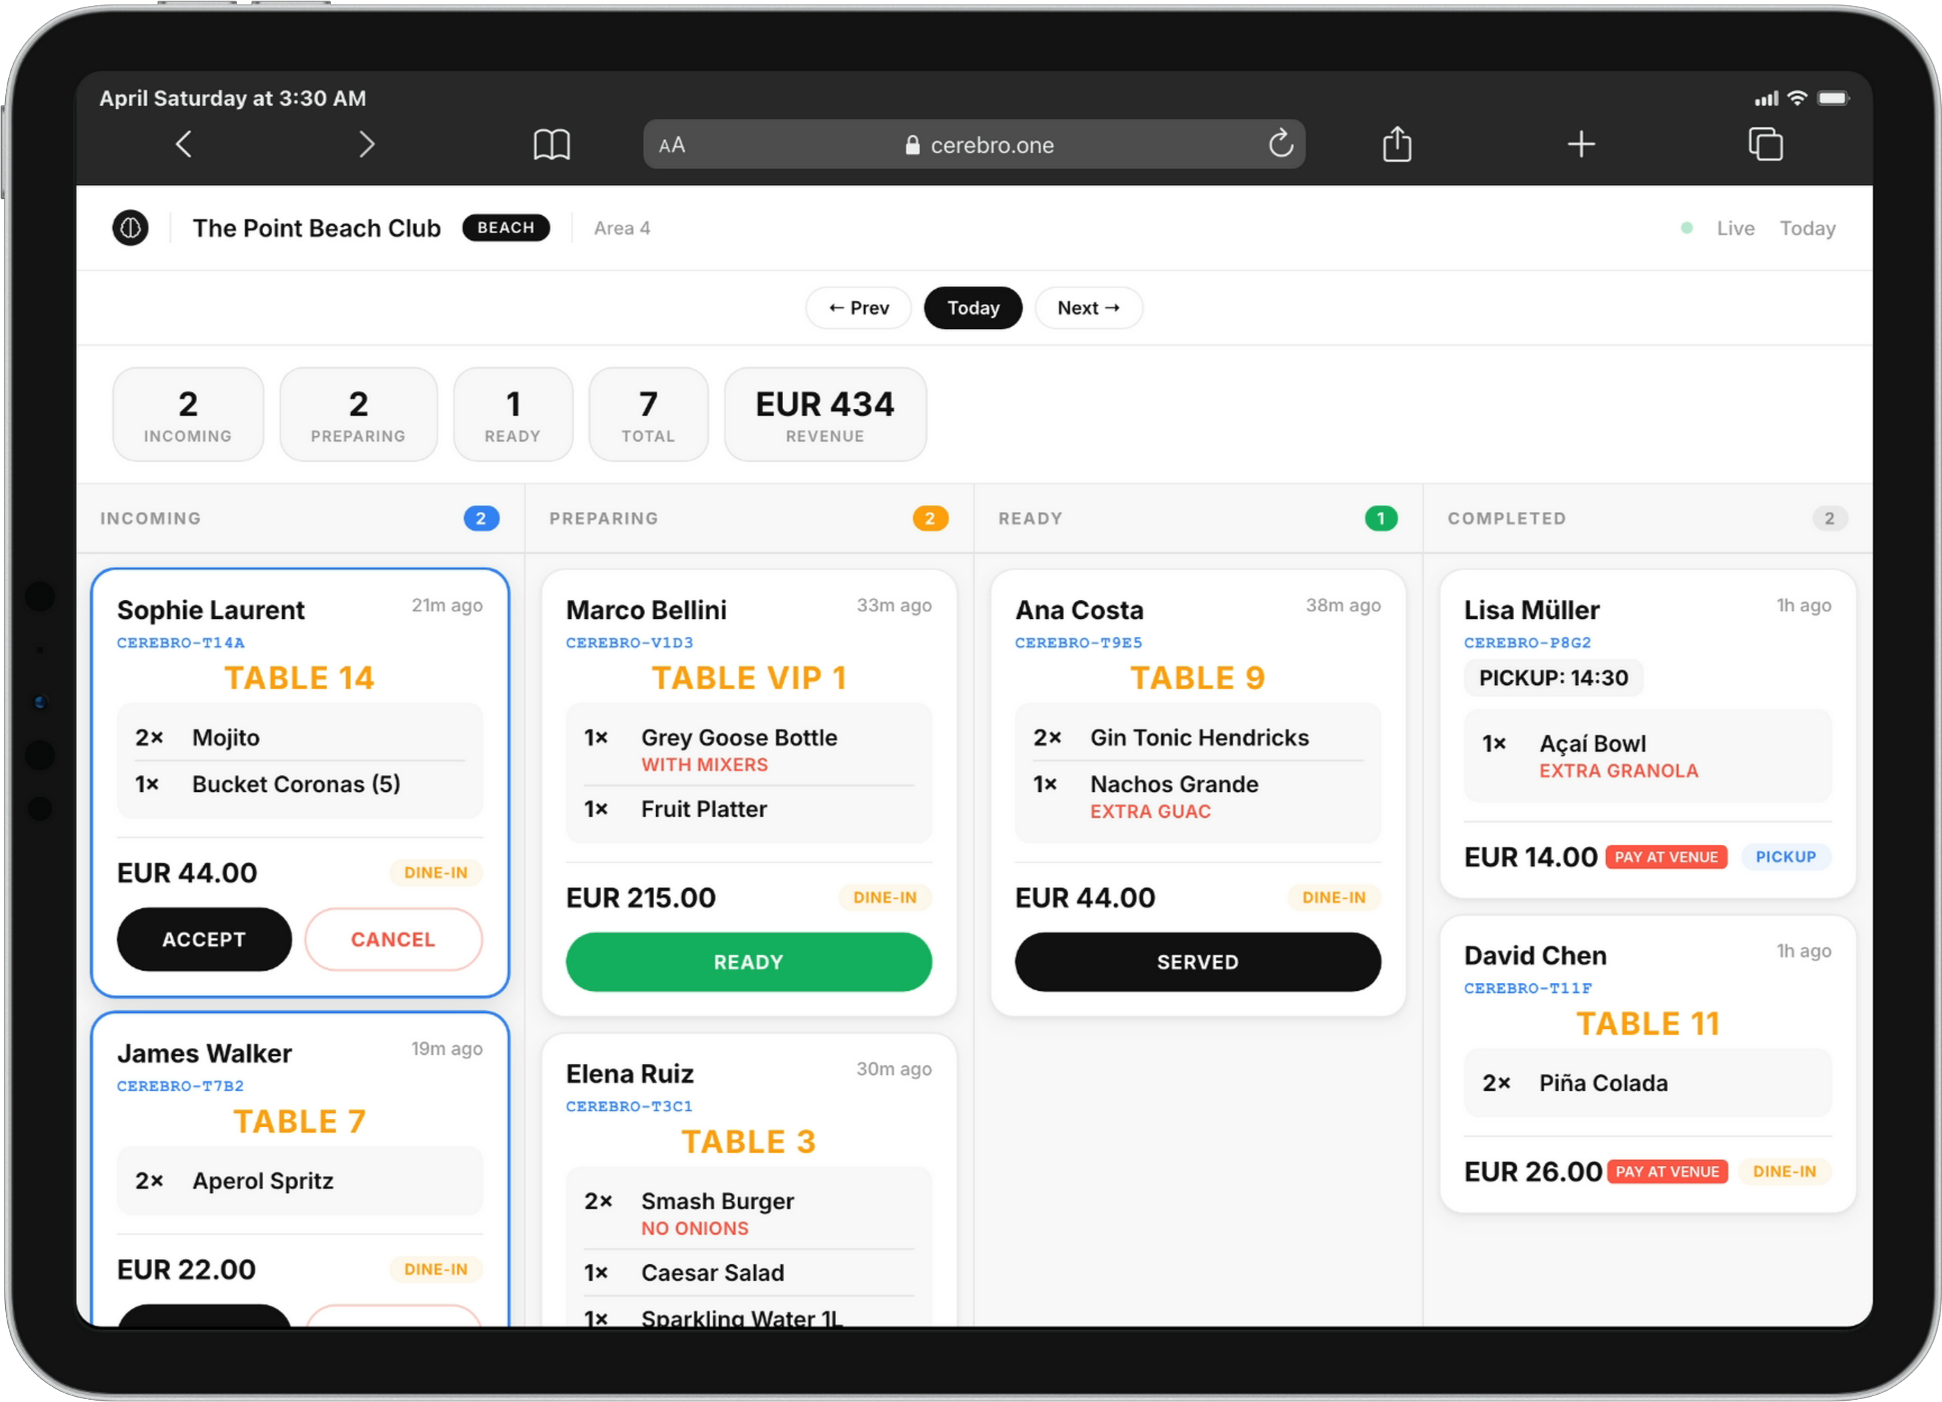This screenshot has height=1402, width=1942.
Task: Toggle the Live status indicator
Action: (1687, 228)
